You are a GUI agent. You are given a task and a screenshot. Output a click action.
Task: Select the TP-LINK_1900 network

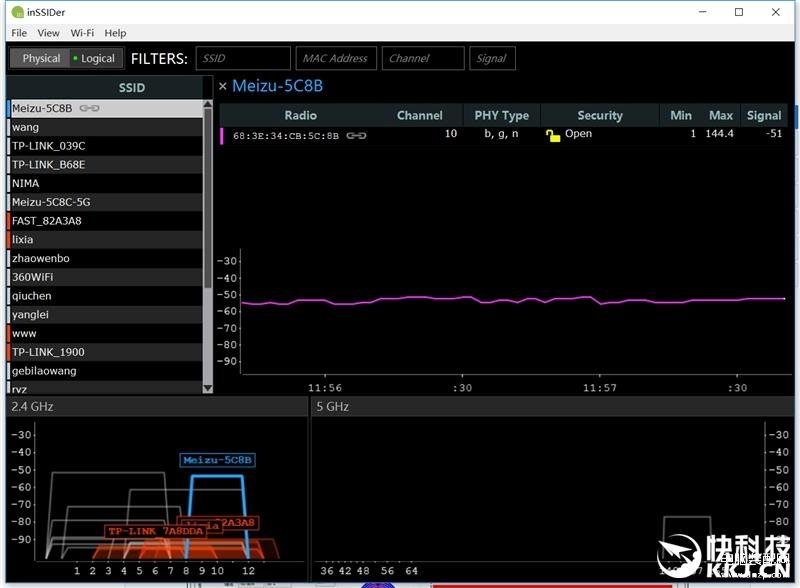(105, 352)
